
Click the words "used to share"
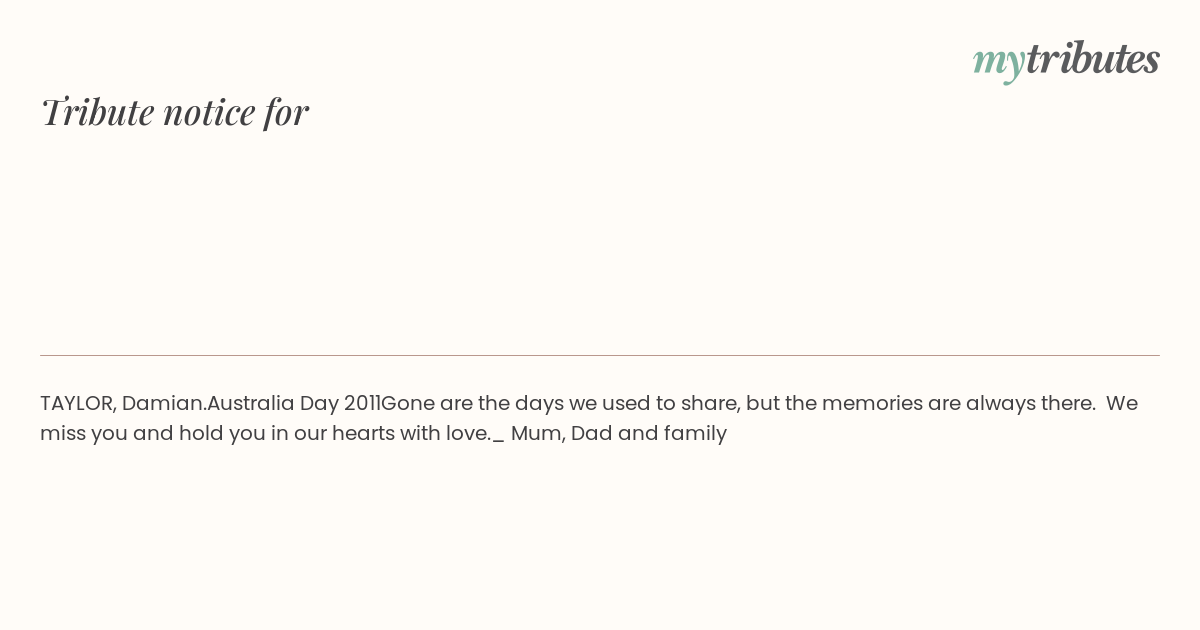670,404
